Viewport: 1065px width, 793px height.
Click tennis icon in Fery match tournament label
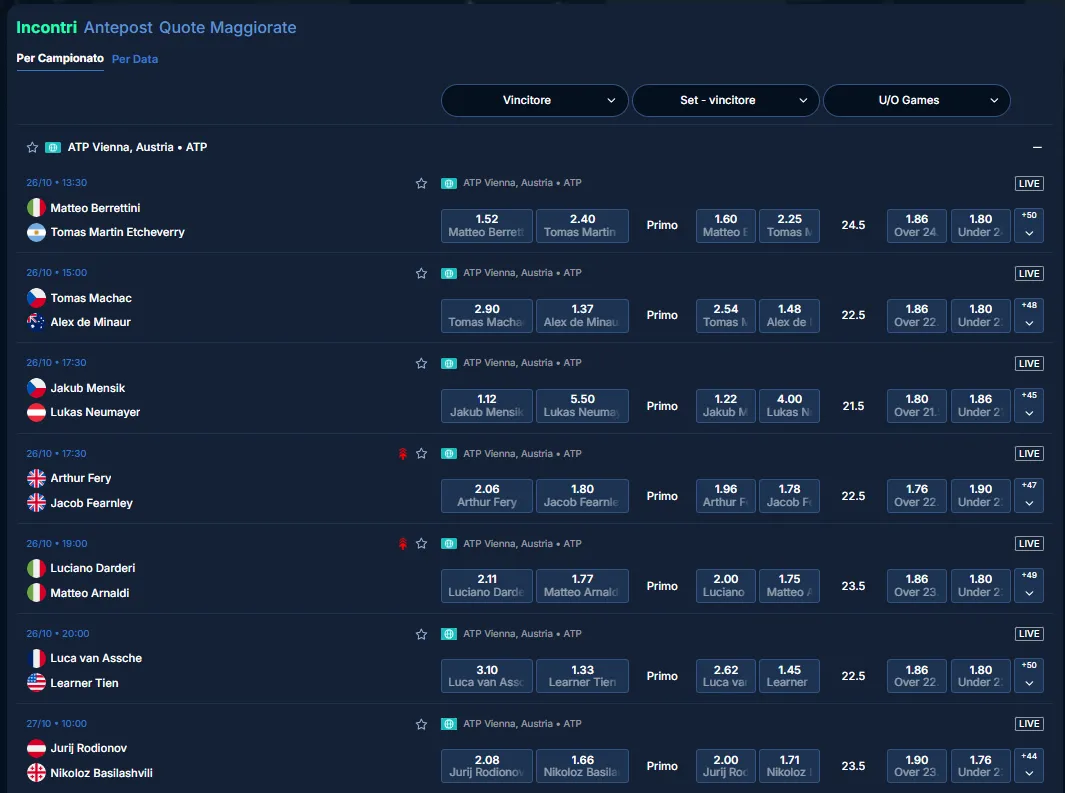click(x=449, y=454)
